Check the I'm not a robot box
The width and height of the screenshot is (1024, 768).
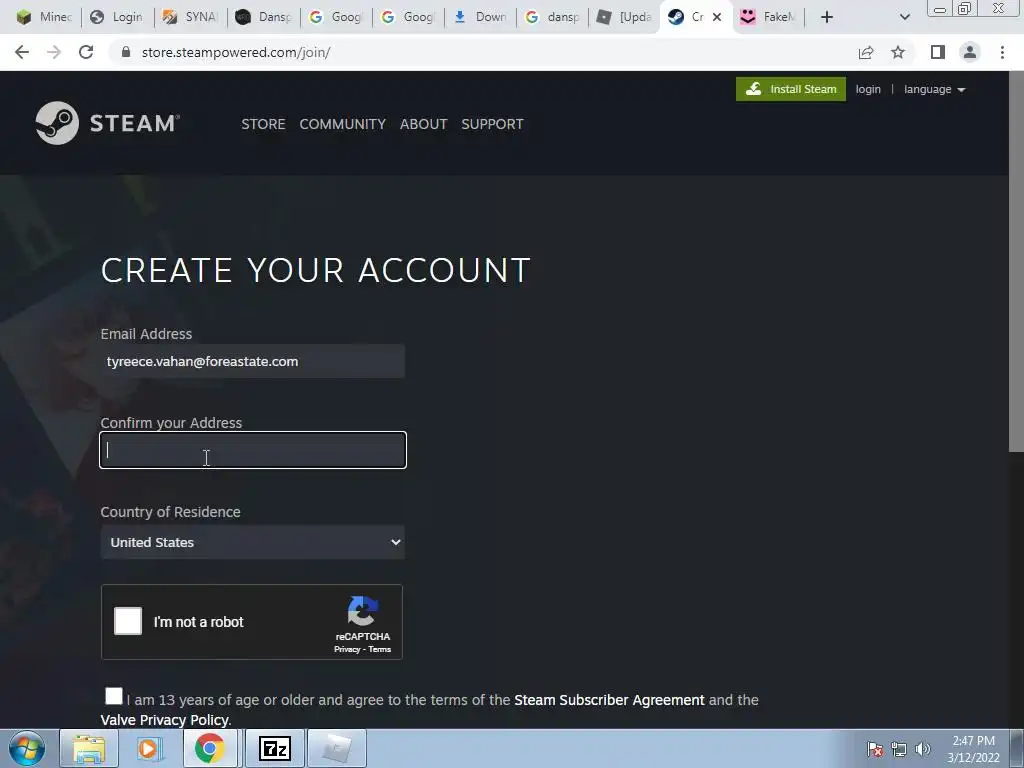pyautogui.click(x=128, y=621)
